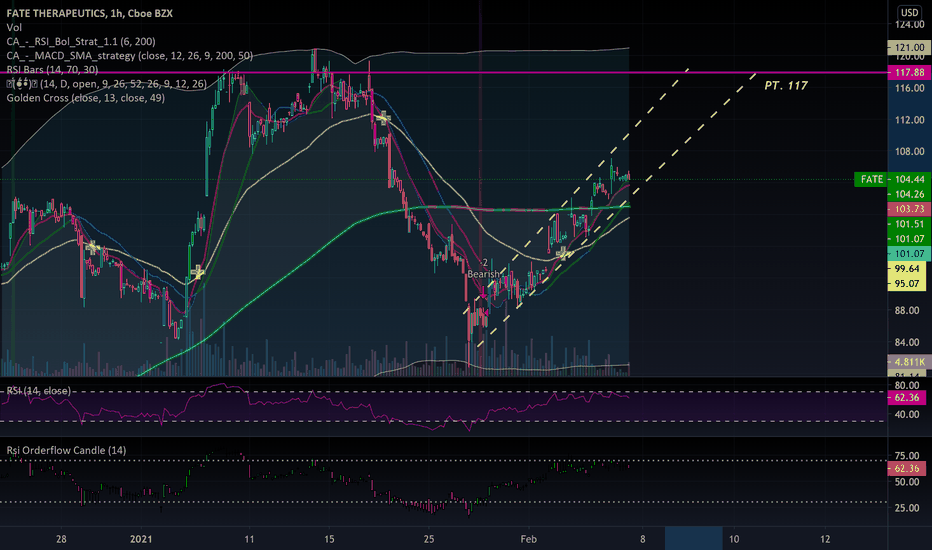Click the USD currency button
Screen dimensions: 932x550
pyautogui.click(x=909, y=12)
